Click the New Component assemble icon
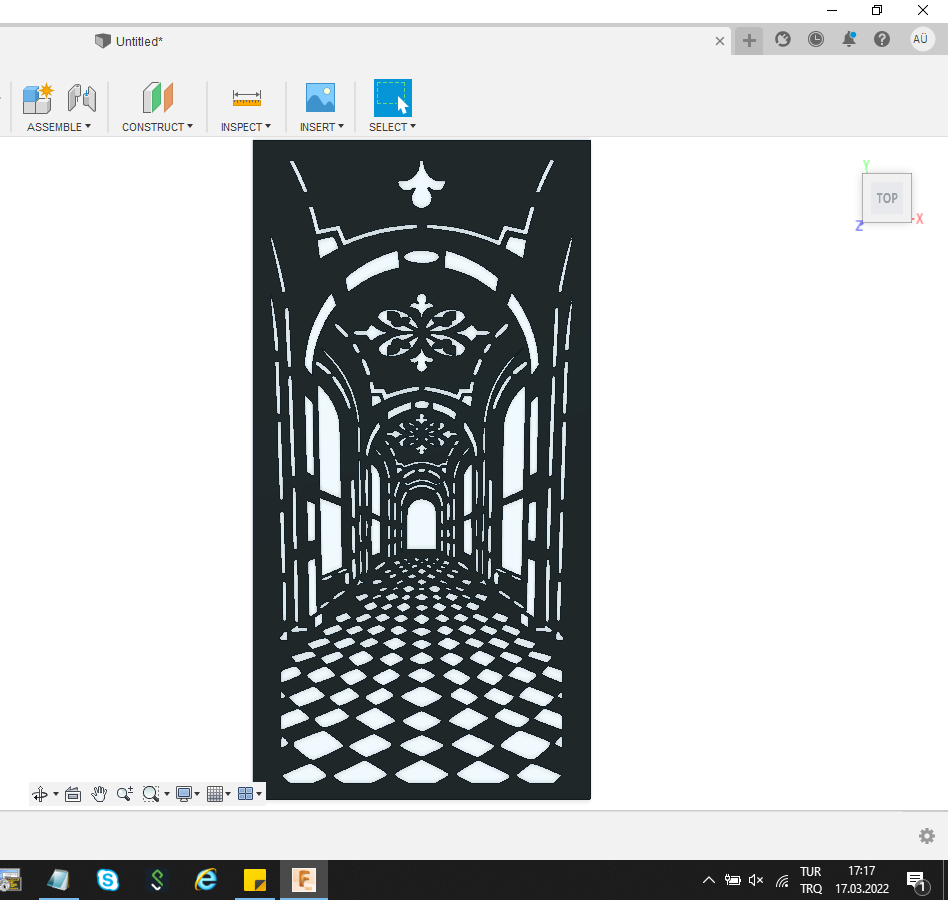948x900 pixels. (x=38, y=98)
